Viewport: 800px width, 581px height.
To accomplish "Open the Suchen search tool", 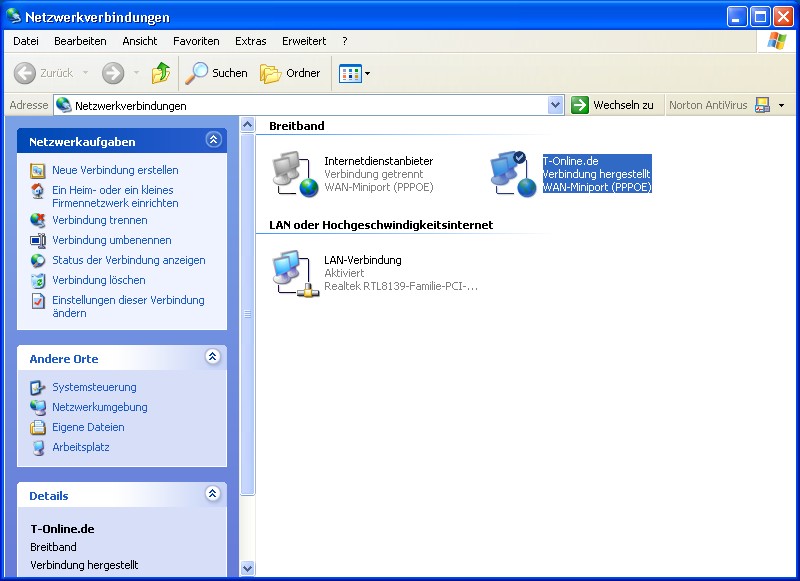I will 217,73.
